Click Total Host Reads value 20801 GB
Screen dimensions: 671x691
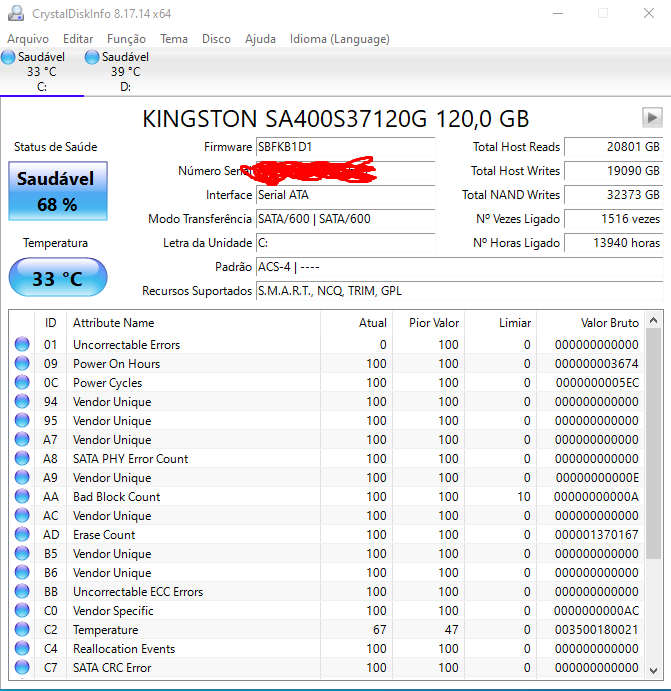coord(613,147)
